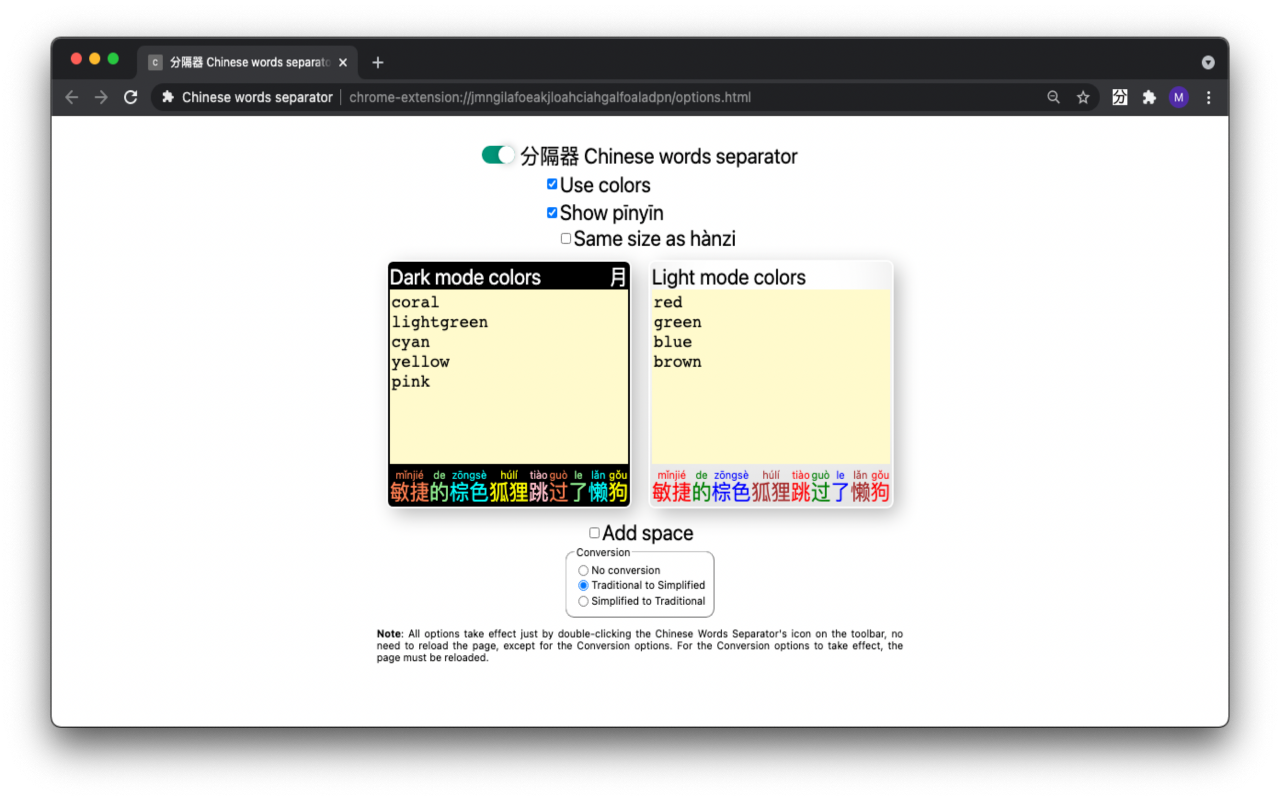
Task: Check the Add space option
Action: pyautogui.click(x=594, y=532)
